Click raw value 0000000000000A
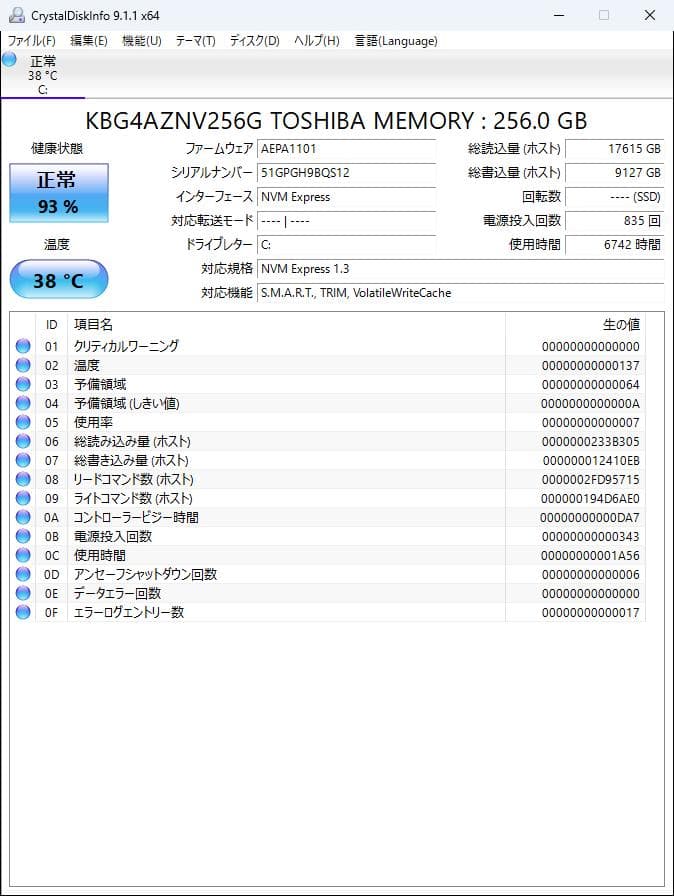The image size is (674, 896). click(x=591, y=403)
